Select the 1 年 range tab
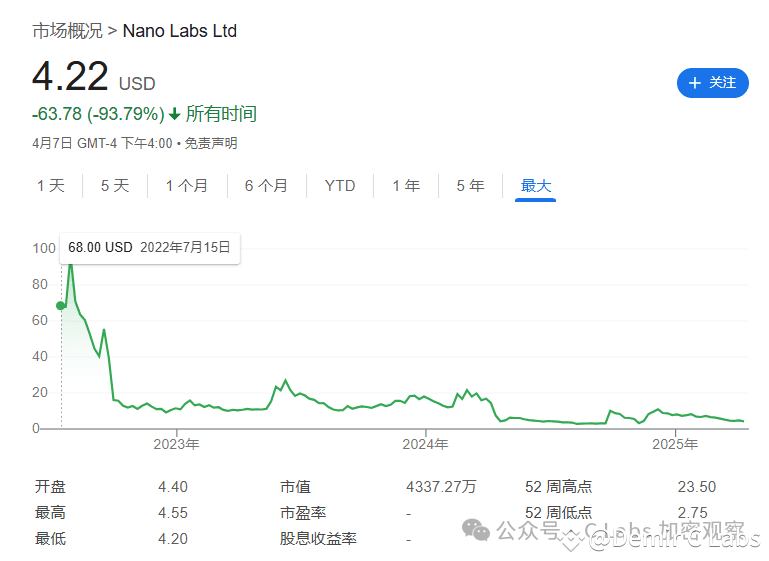Screen dimensions: 769x561 (x=406, y=186)
